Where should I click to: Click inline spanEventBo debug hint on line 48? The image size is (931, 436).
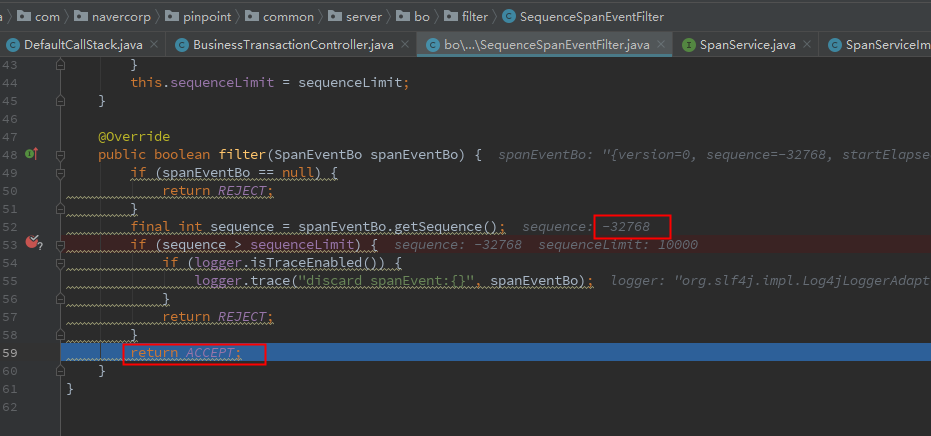tap(714, 155)
